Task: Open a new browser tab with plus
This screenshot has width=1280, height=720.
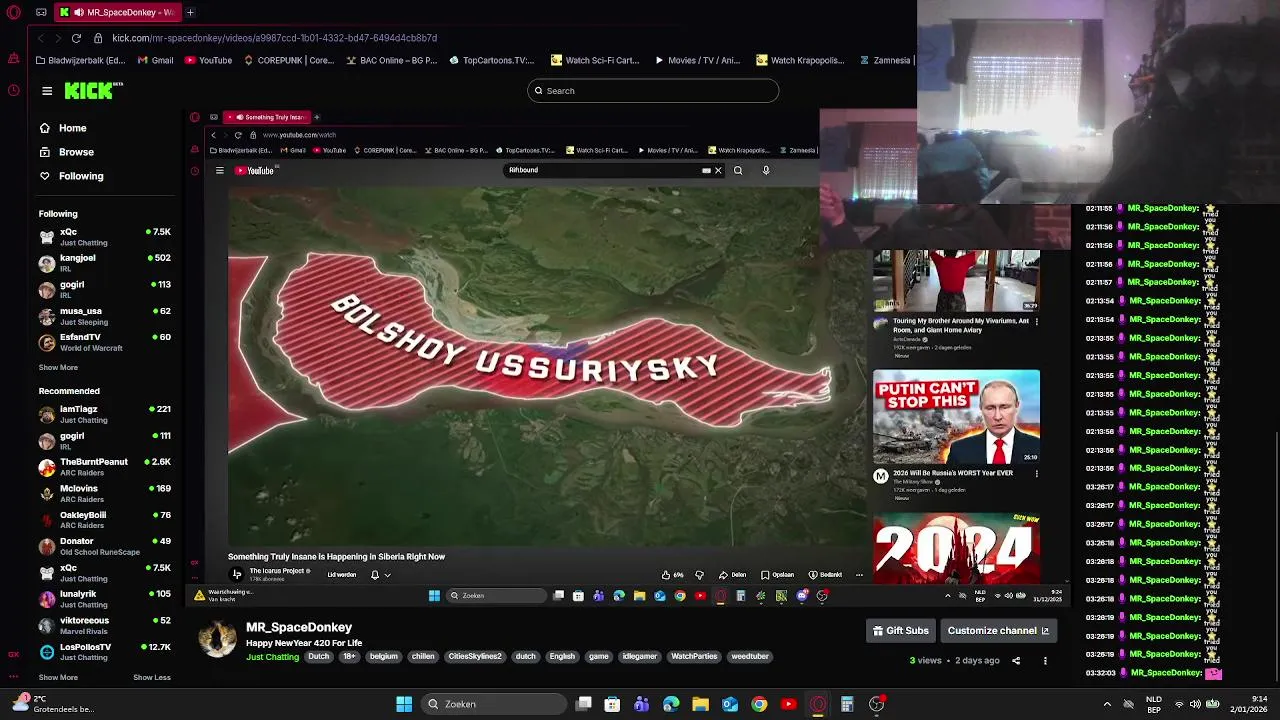Action: 190,12
